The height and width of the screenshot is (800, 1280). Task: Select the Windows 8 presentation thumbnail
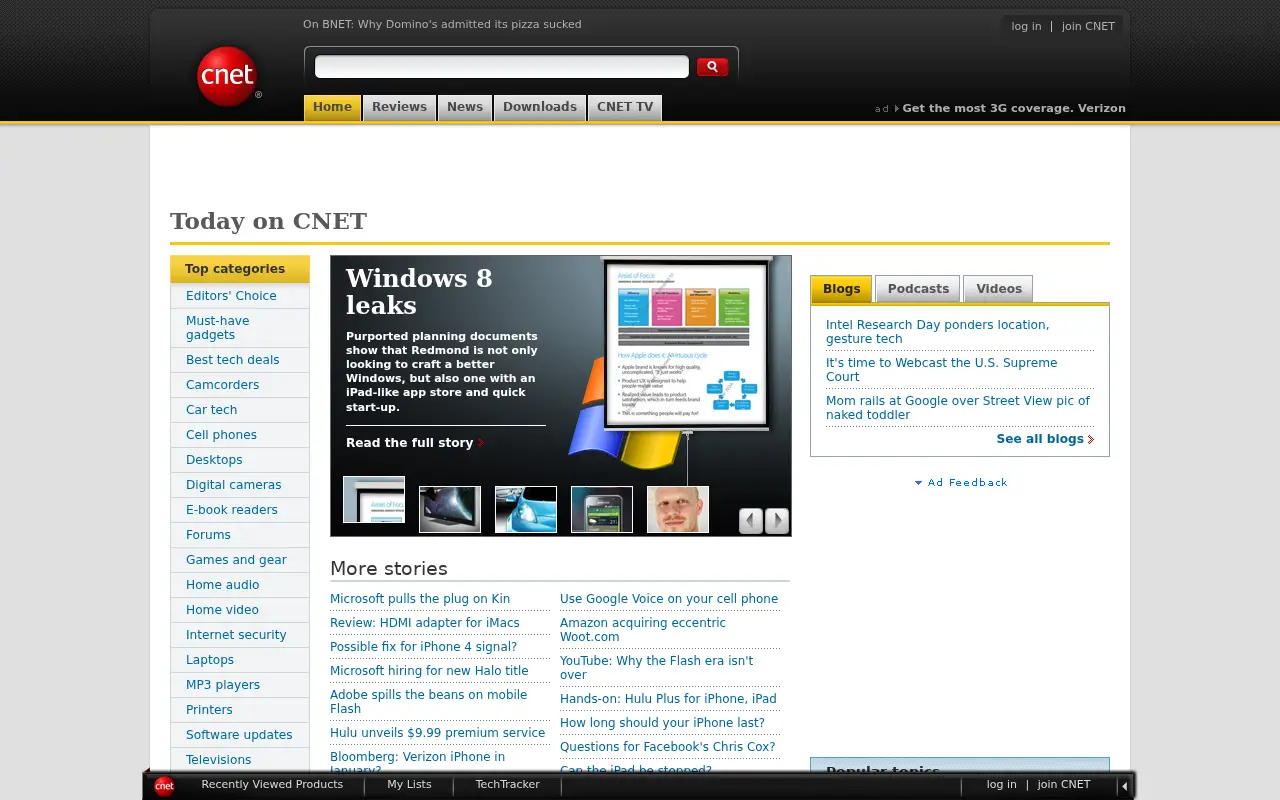374,500
